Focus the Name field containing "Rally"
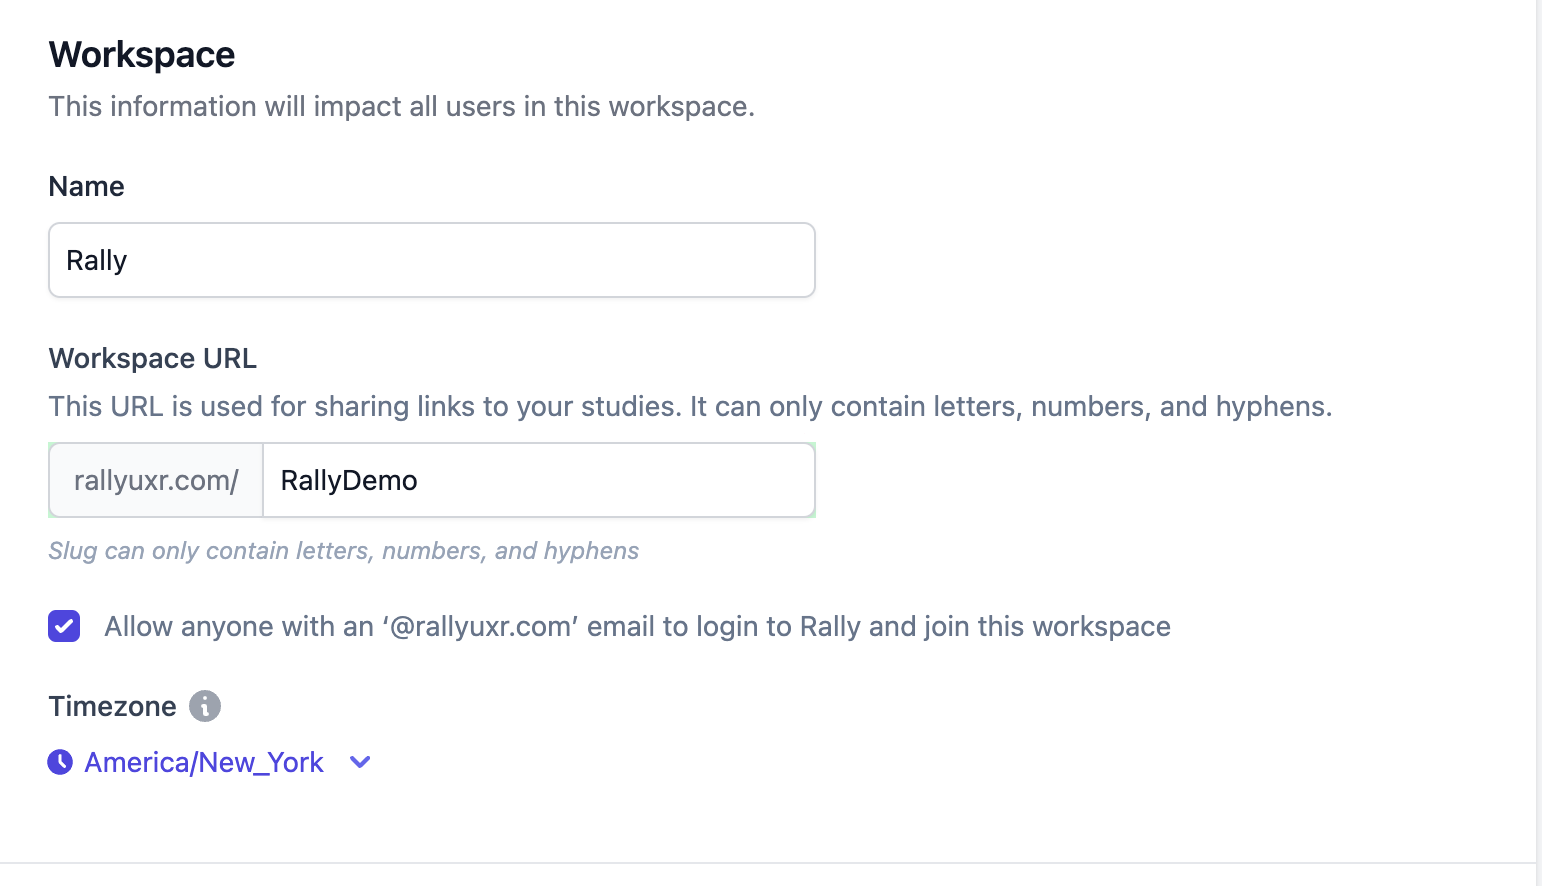The image size is (1542, 886). tap(432, 260)
